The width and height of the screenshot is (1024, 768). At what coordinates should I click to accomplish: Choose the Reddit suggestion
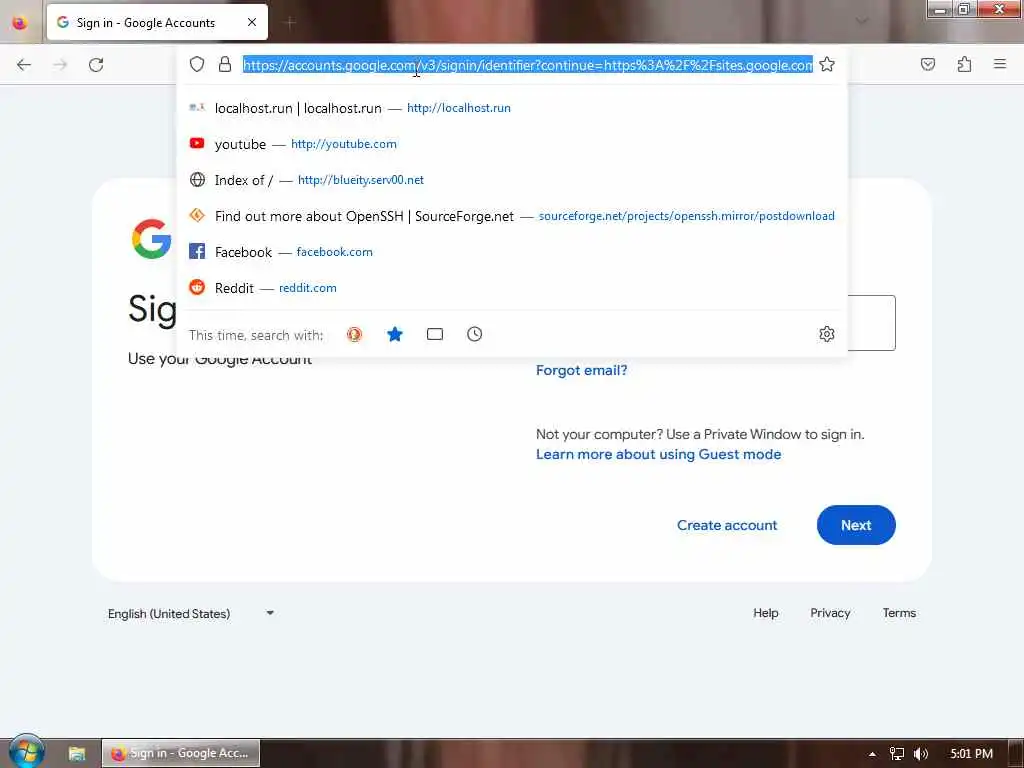pyautogui.click(x=512, y=287)
